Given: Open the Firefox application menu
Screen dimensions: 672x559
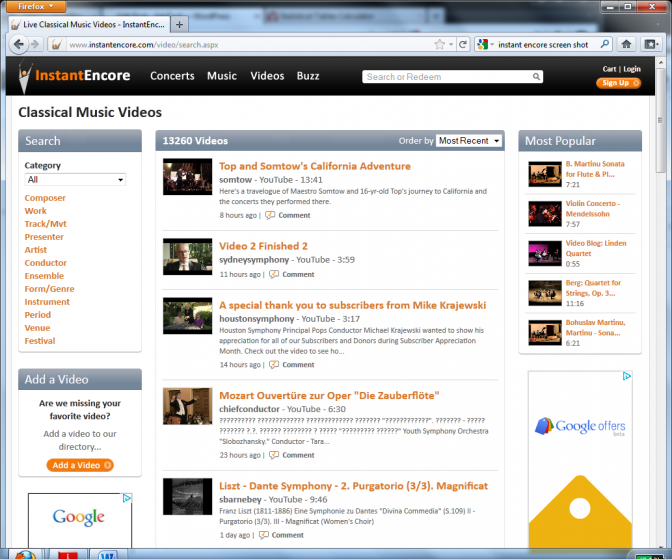Looking at the screenshot, I should pos(36,6).
